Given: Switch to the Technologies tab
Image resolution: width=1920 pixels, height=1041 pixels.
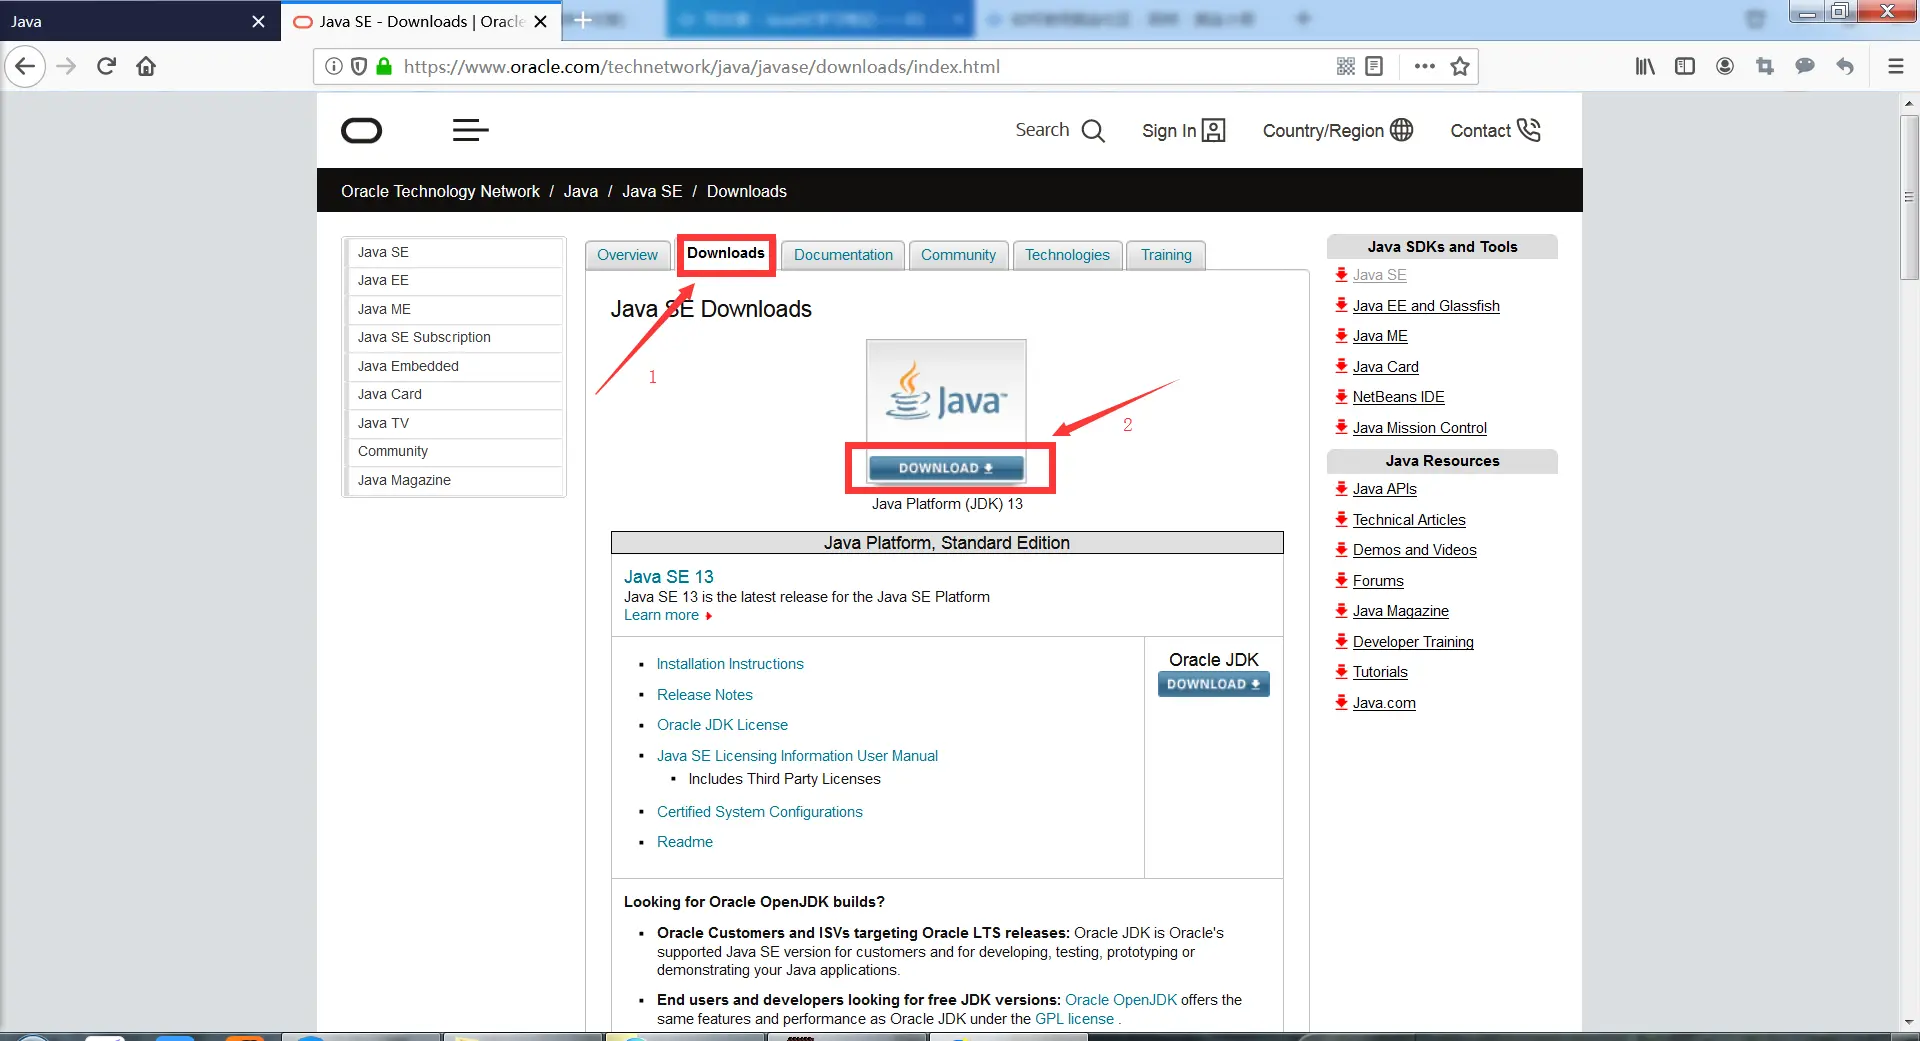Looking at the screenshot, I should tap(1067, 255).
